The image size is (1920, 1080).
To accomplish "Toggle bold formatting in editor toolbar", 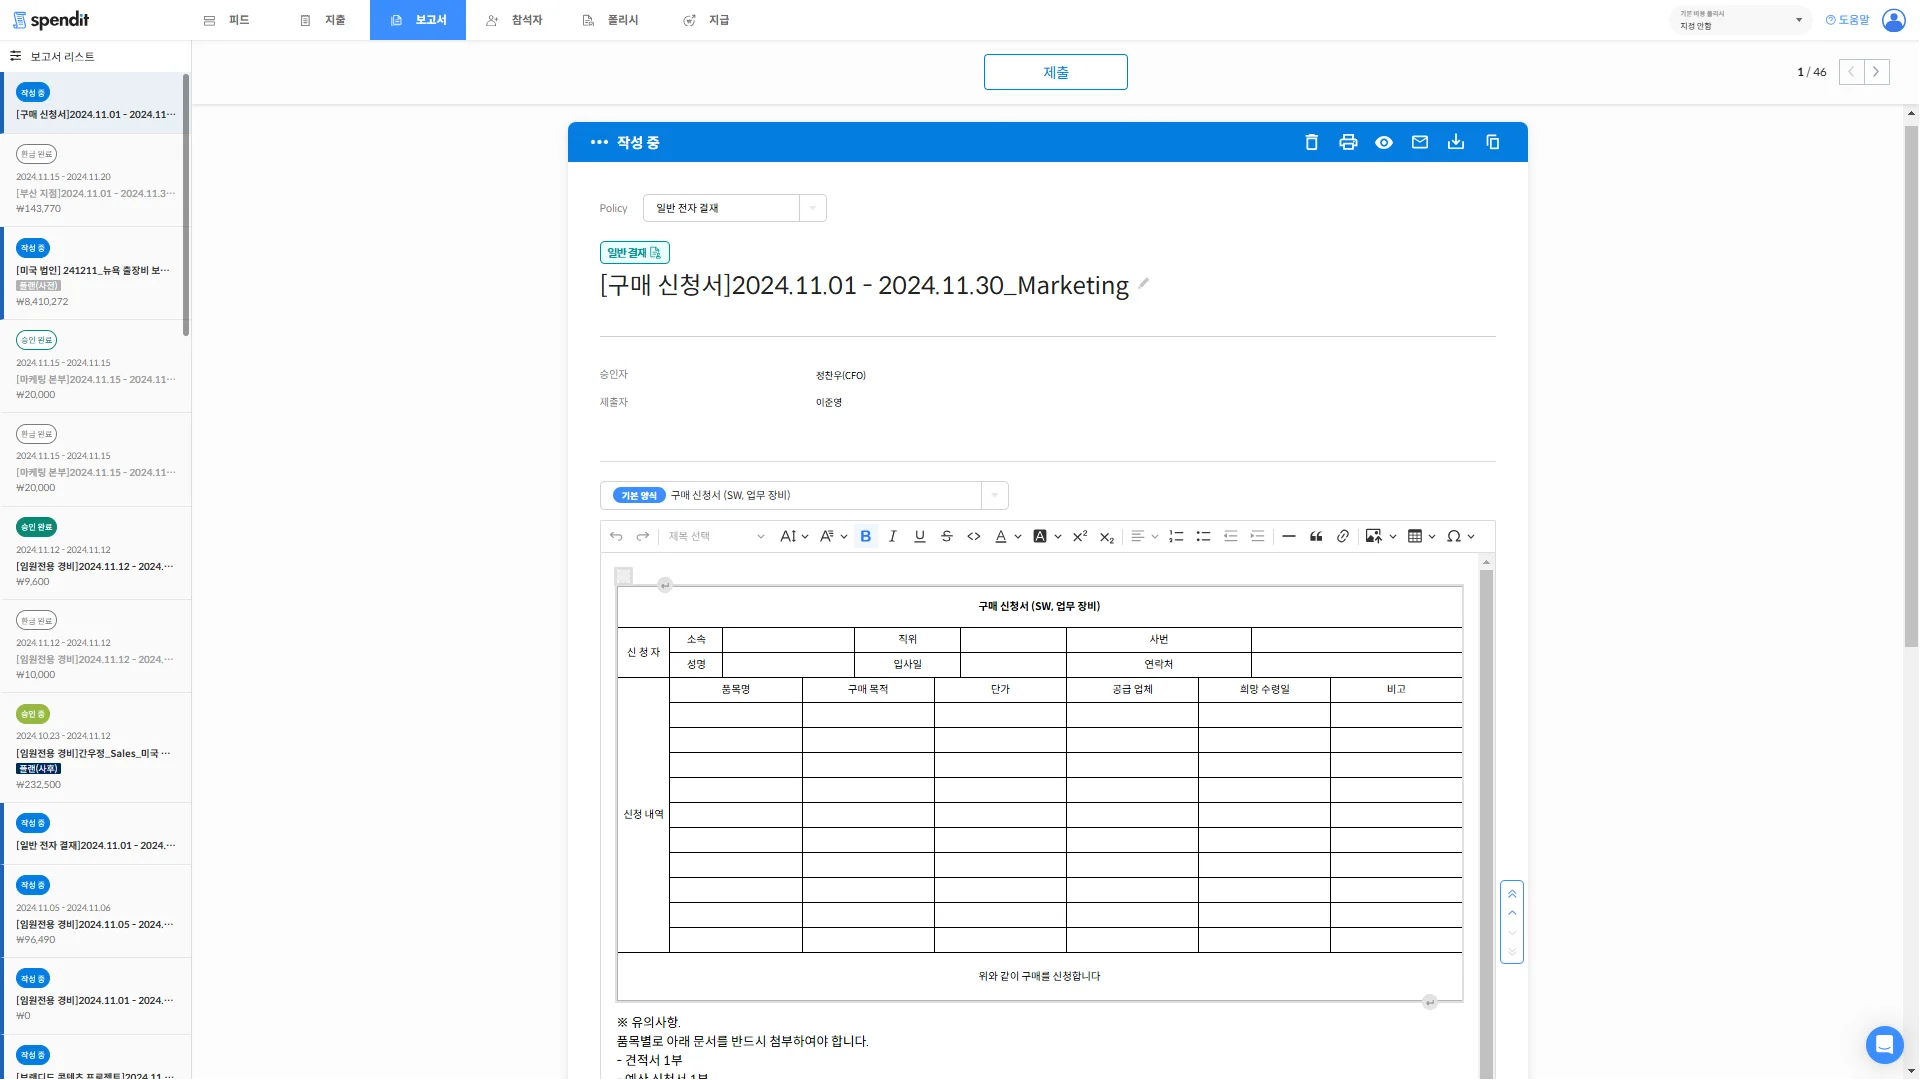I will coord(866,536).
